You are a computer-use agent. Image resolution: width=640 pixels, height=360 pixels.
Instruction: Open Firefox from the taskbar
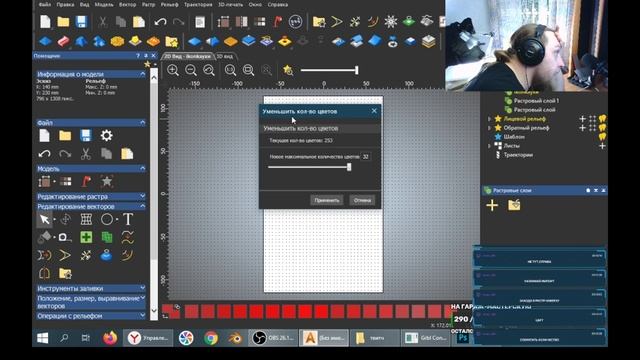click(x=110, y=338)
